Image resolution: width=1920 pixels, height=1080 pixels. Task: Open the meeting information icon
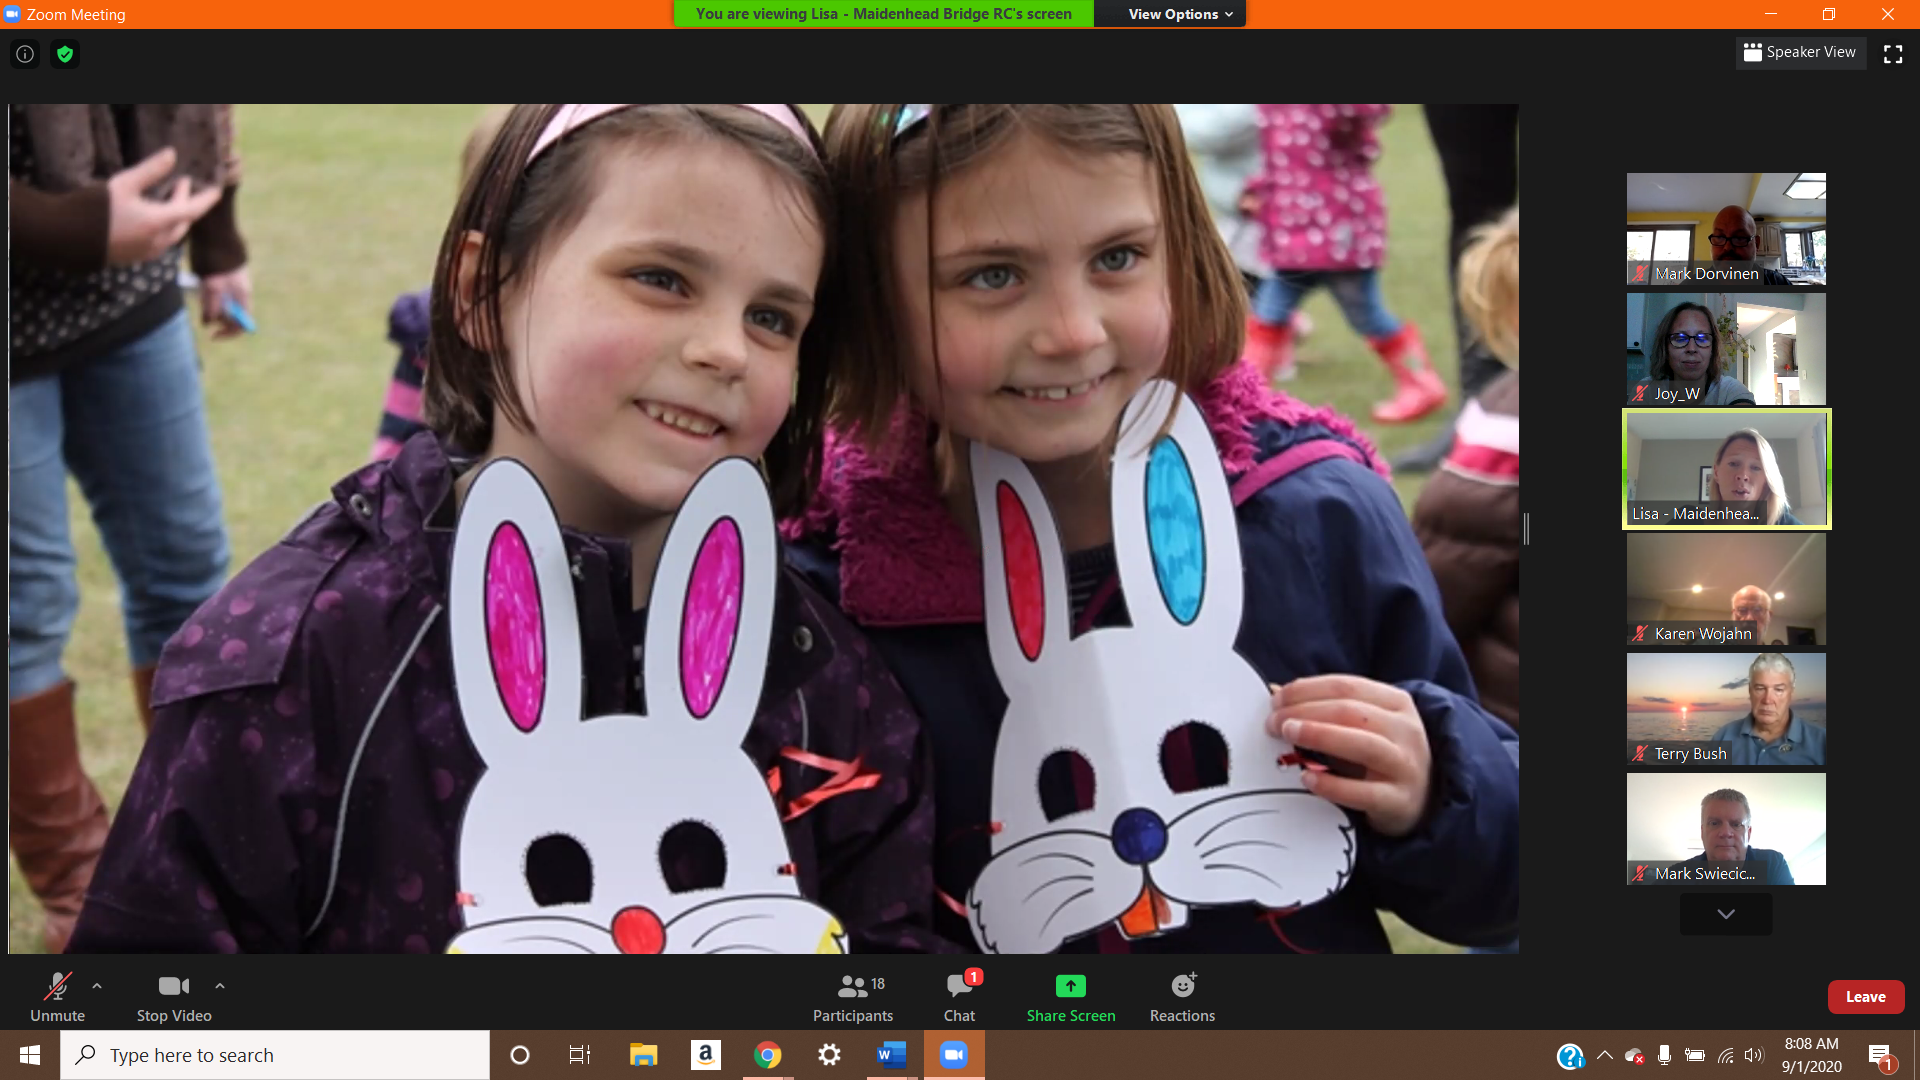tap(25, 54)
